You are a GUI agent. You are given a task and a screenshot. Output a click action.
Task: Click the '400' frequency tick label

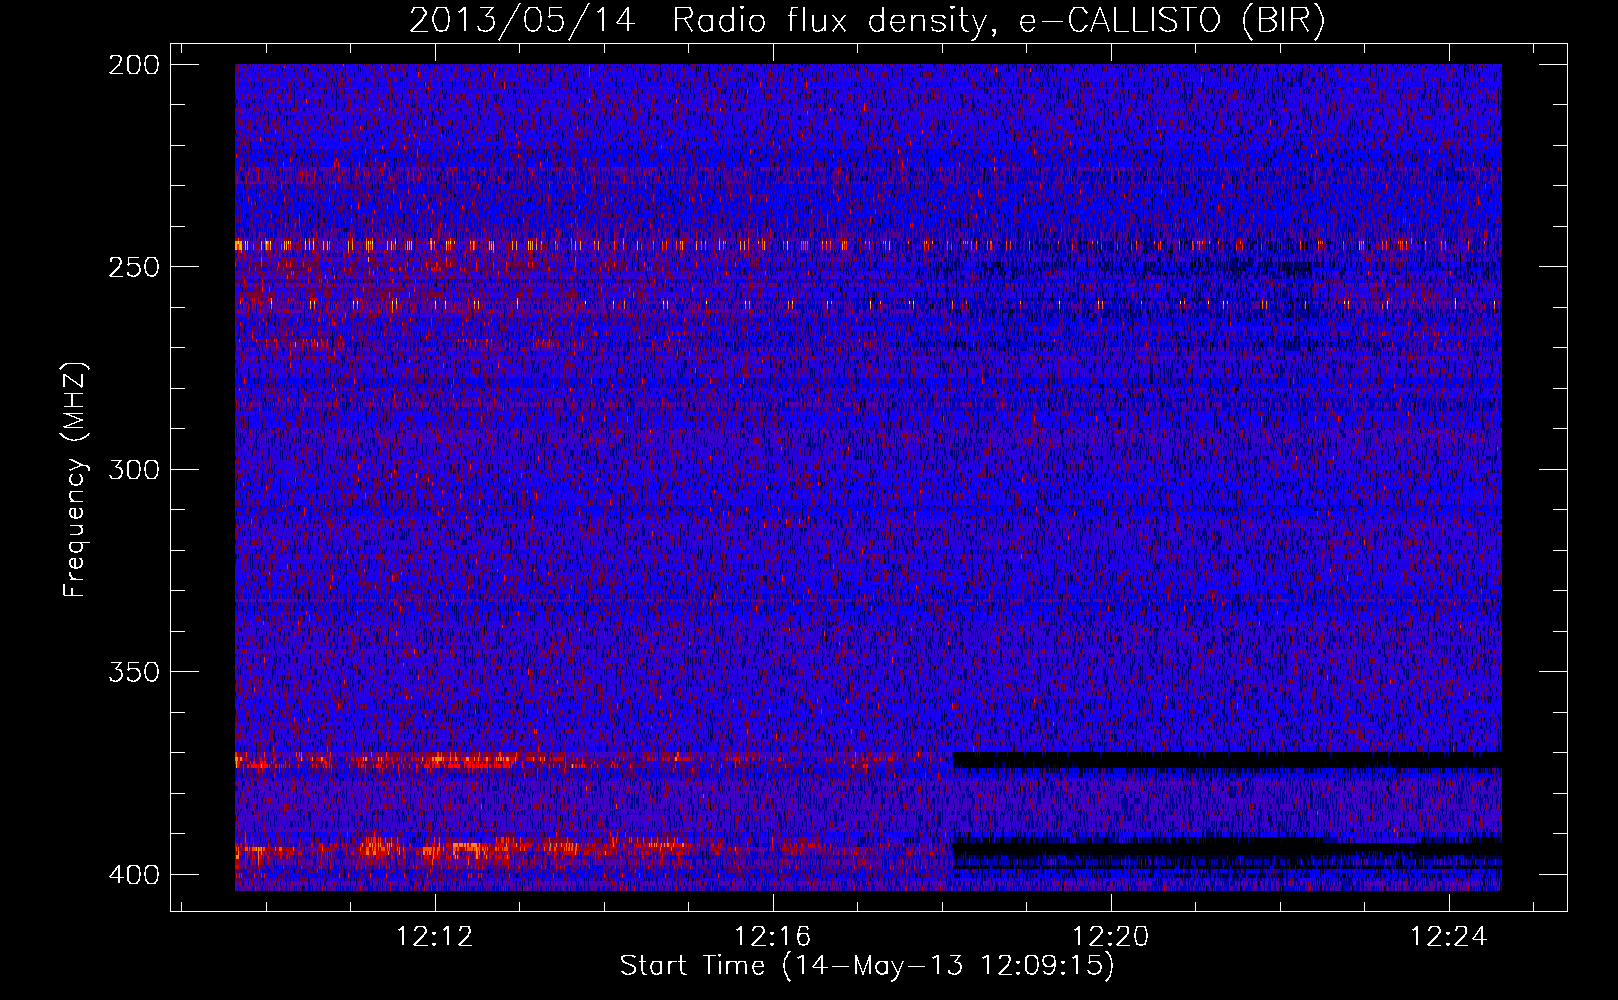click(x=134, y=875)
